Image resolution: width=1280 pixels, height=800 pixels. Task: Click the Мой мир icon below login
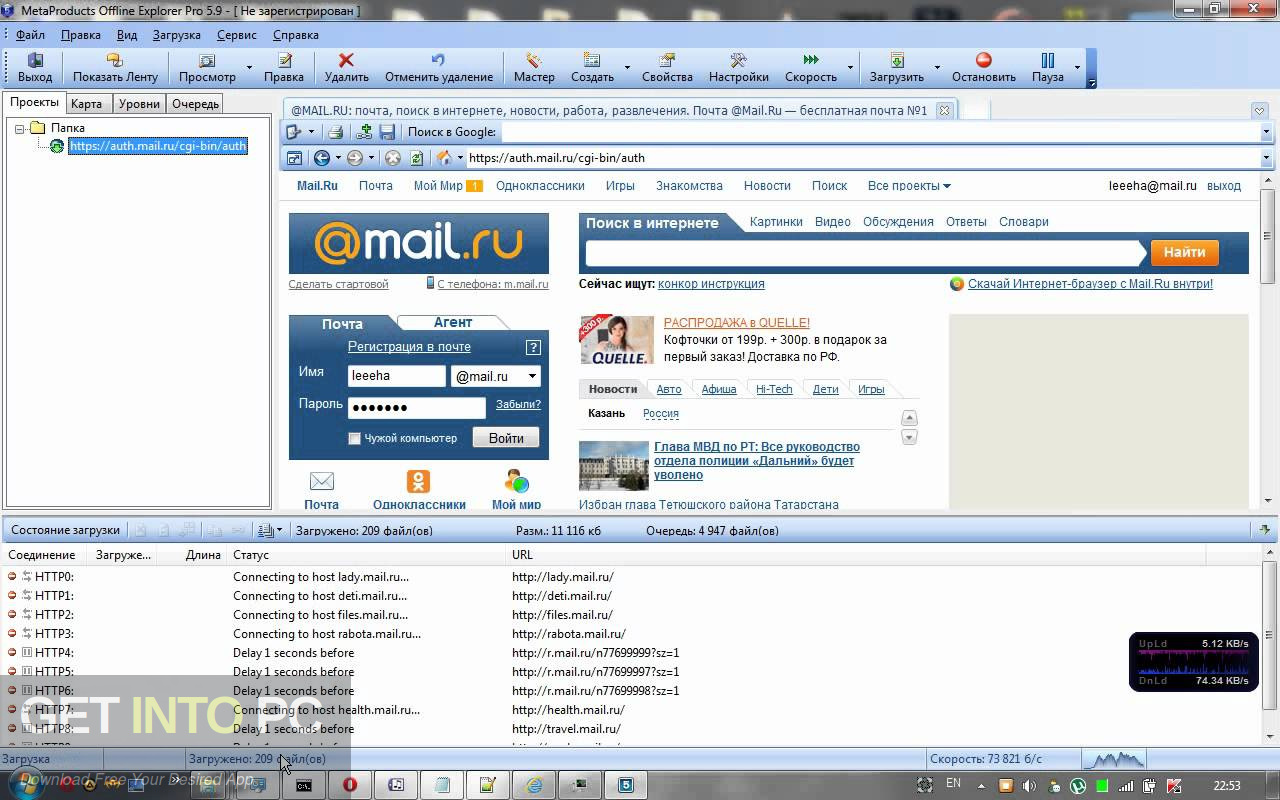click(x=516, y=481)
